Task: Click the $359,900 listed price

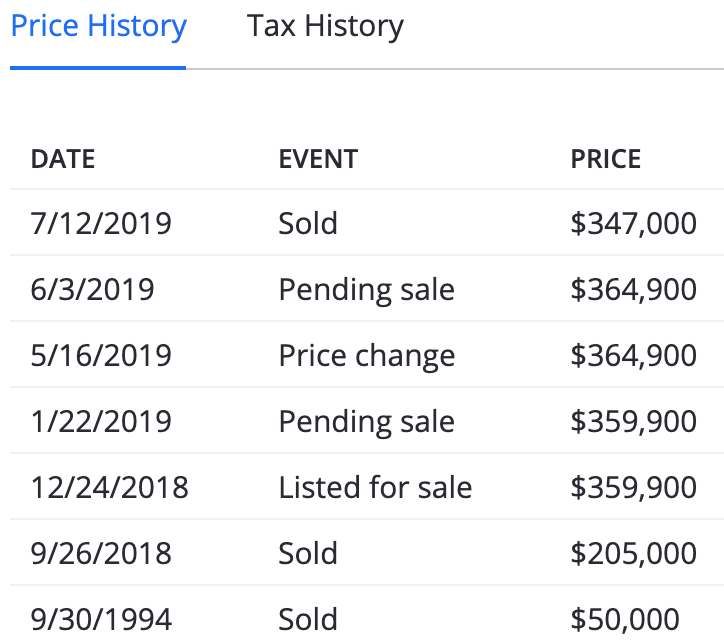Action: tap(634, 488)
